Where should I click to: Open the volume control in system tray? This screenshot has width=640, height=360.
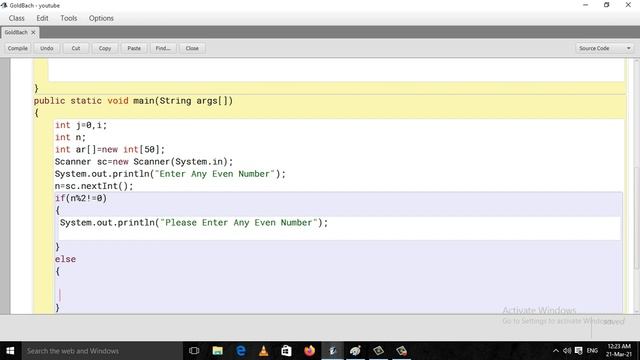point(567,351)
